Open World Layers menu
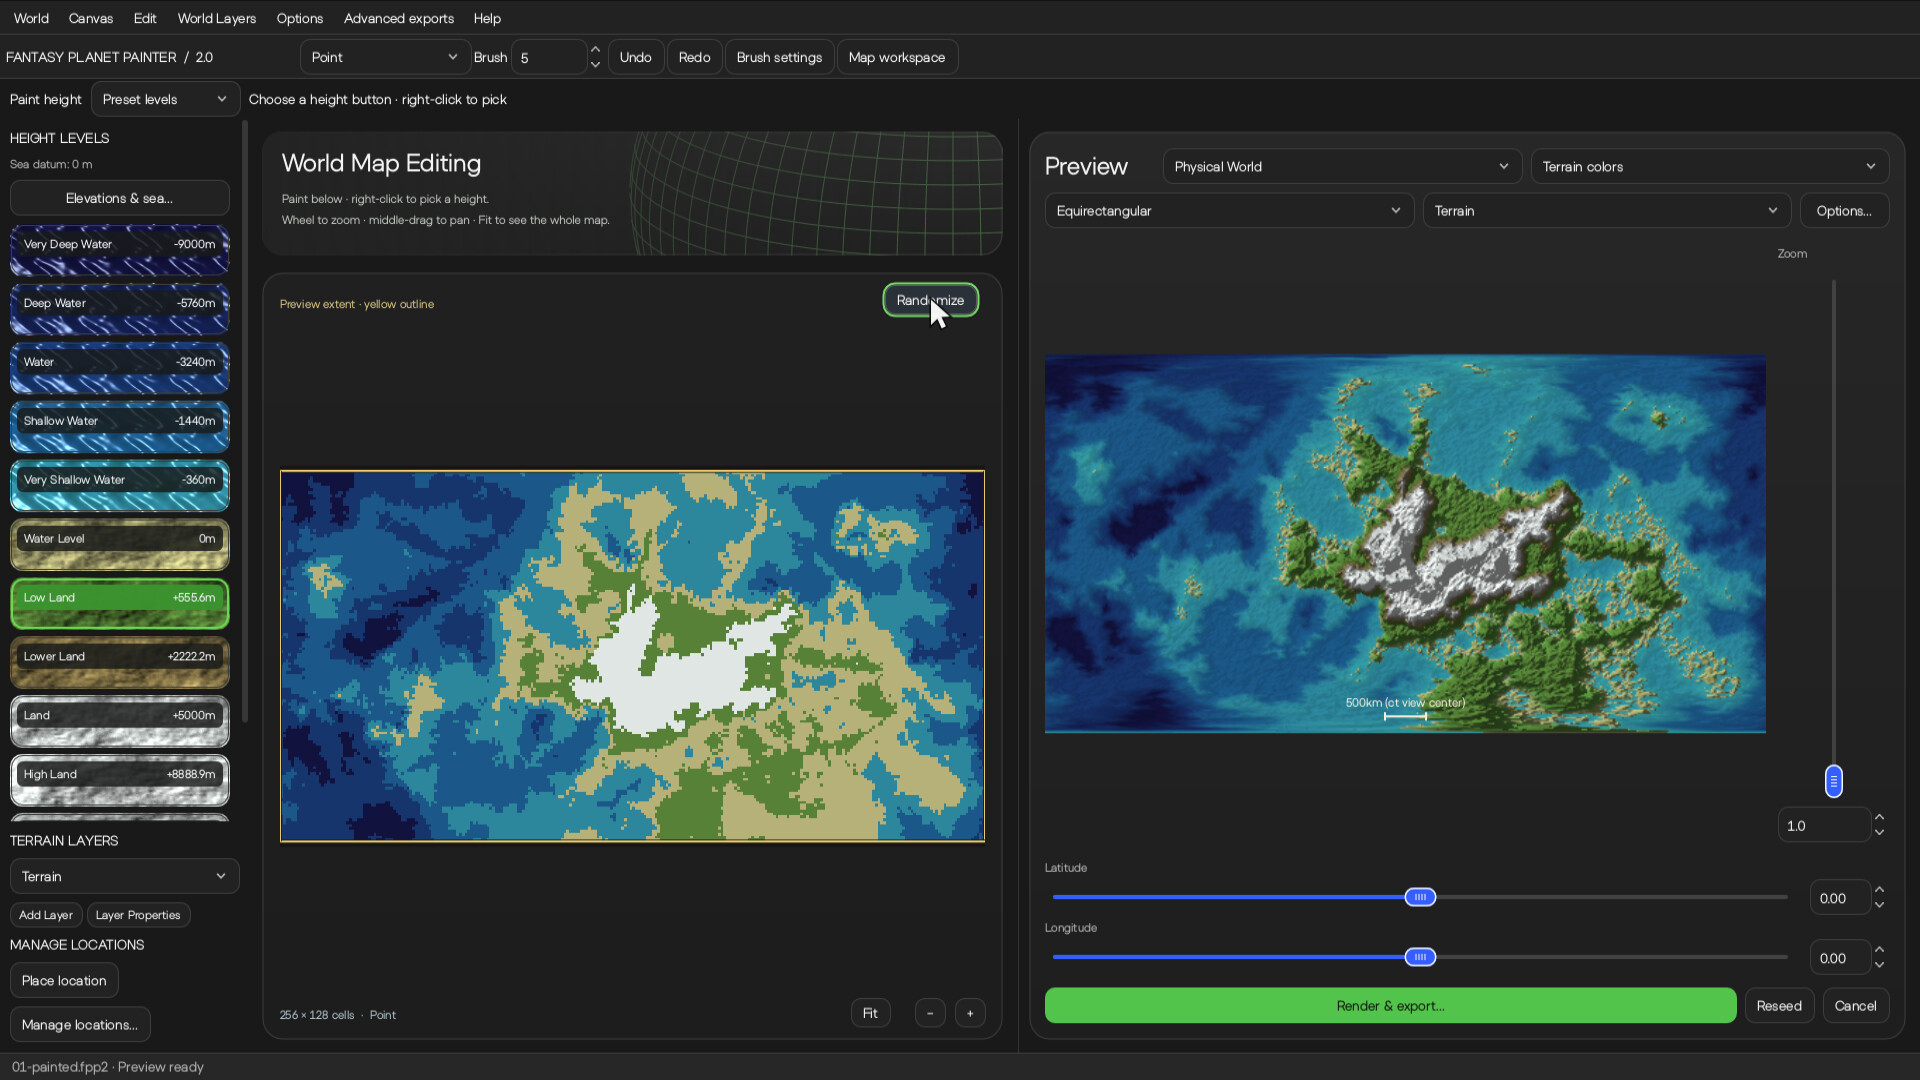 pyautogui.click(x=217, y=18)
